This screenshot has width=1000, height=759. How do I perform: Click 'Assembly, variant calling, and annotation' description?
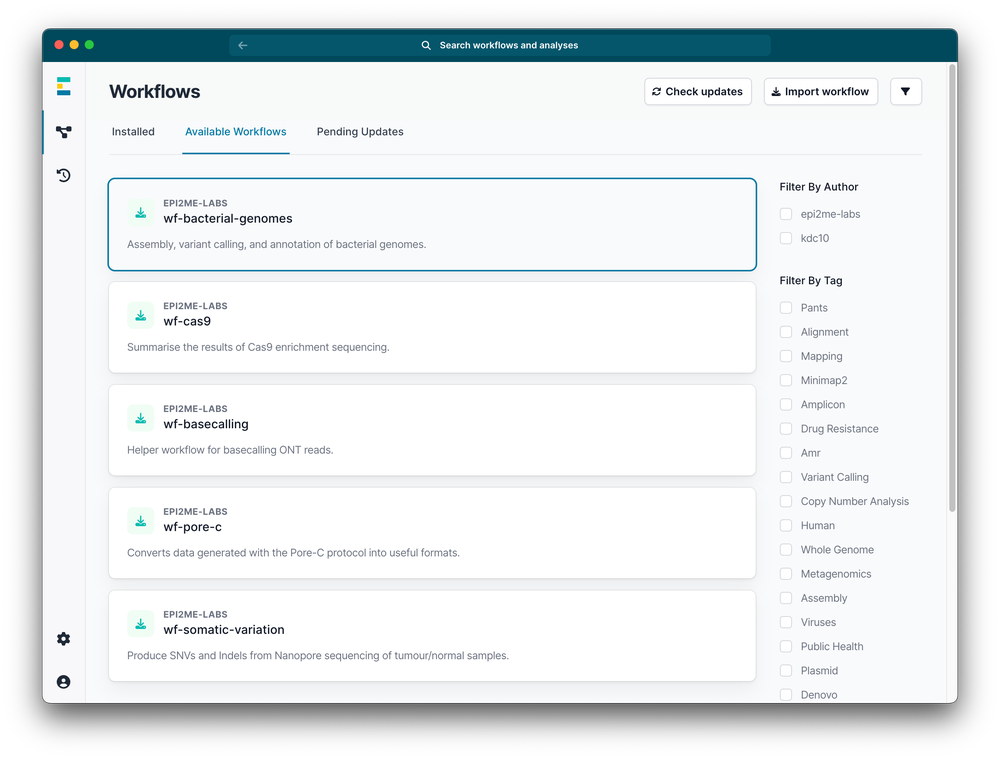click(276, 244)
